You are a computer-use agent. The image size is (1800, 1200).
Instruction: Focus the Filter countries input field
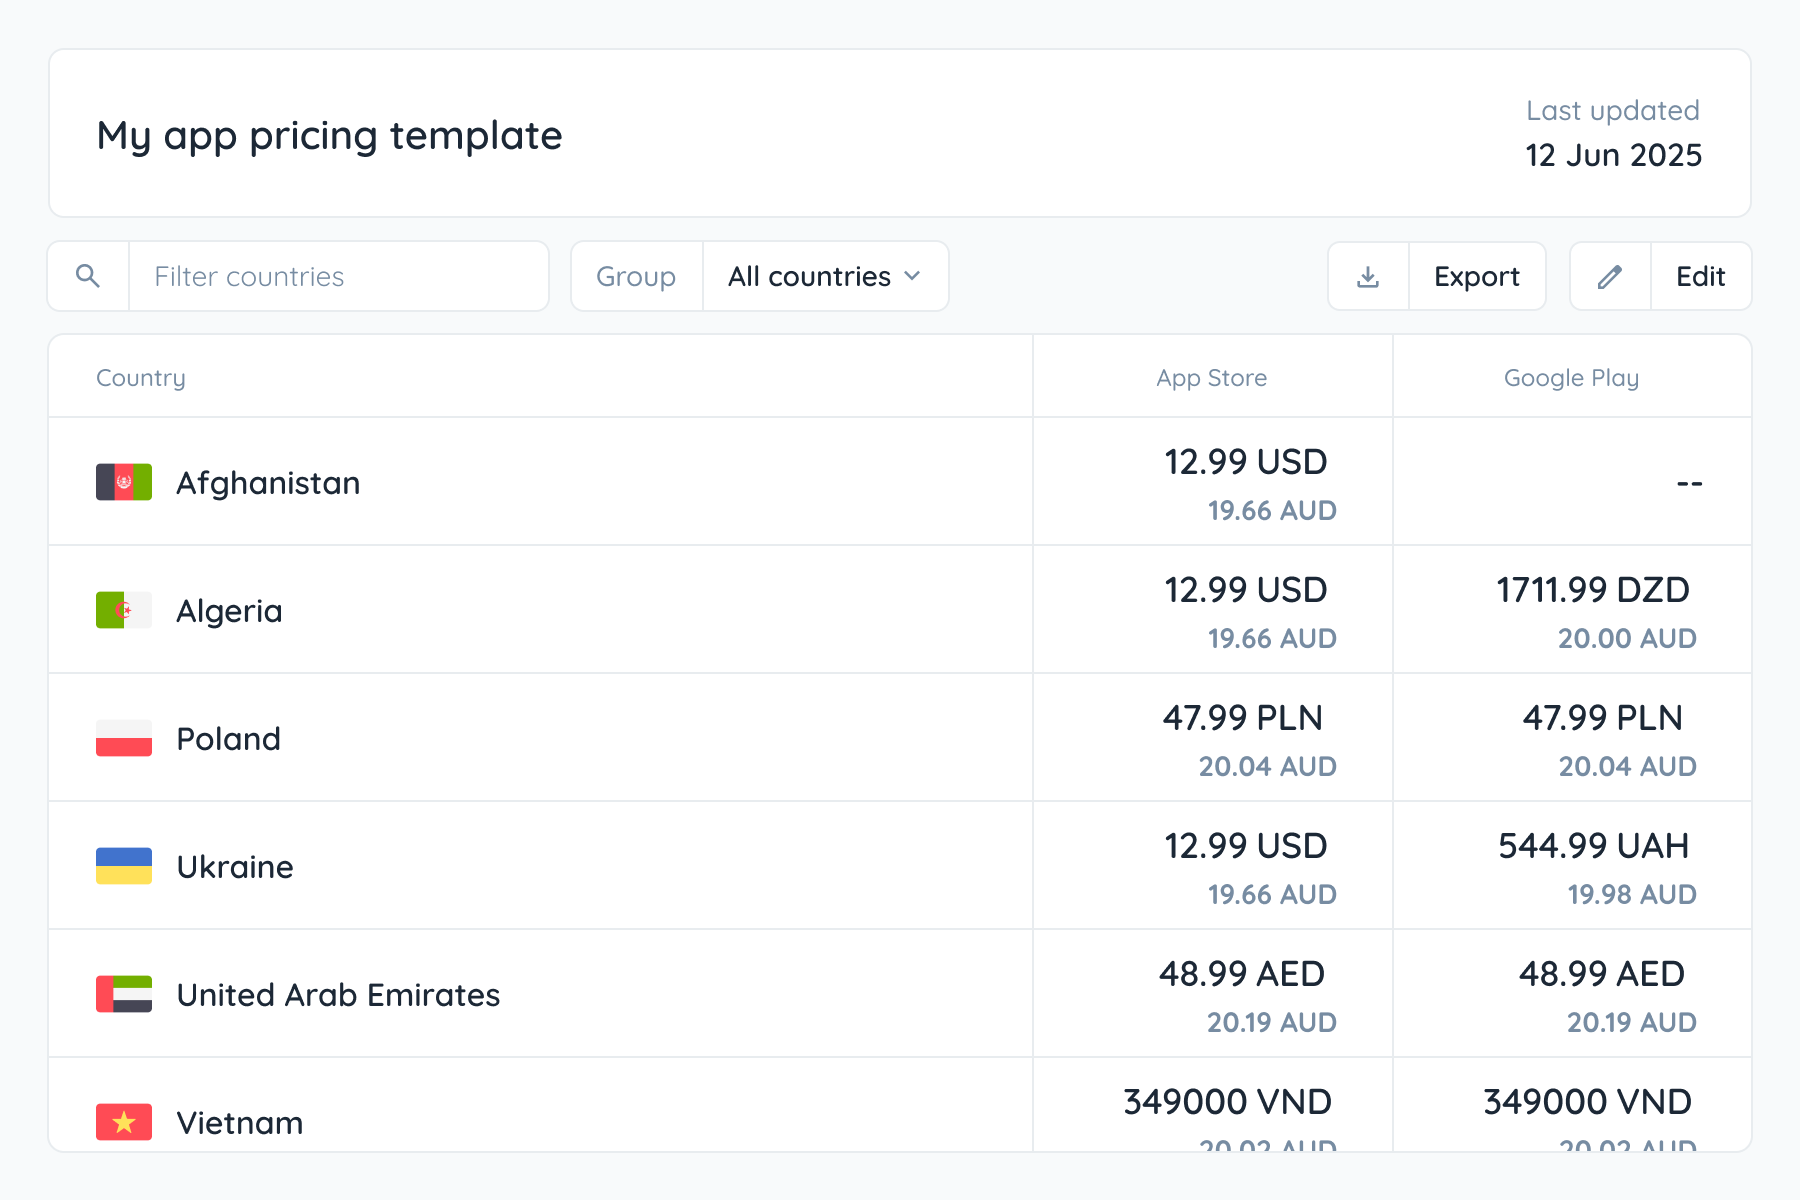click(338, 276)
